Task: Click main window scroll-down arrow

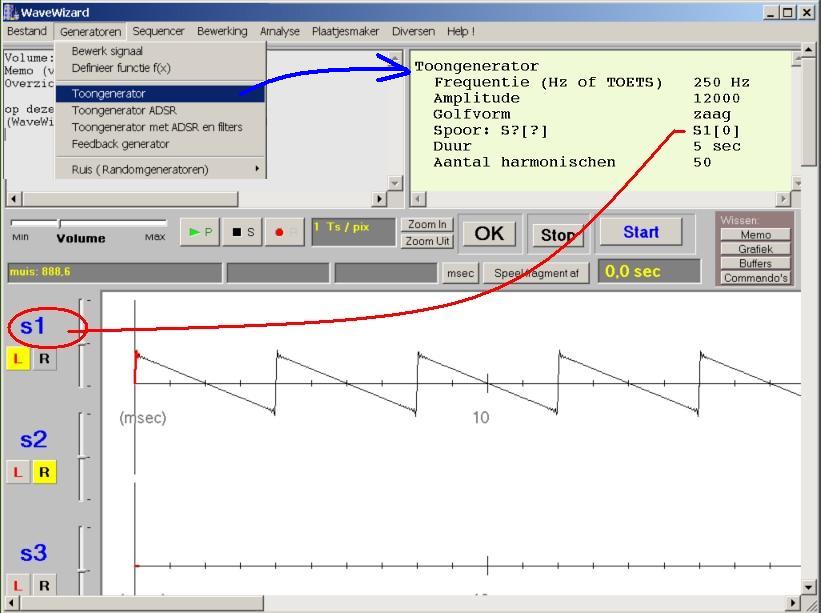Action: pyautogui.click(x=809, y=587)
